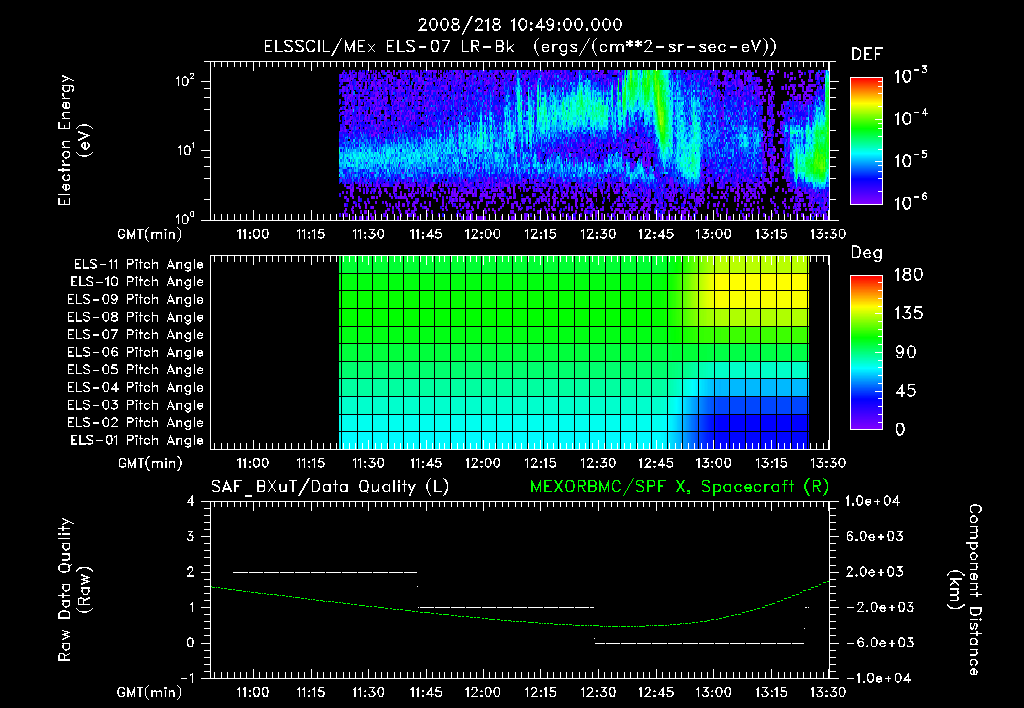Viewport: 1024px width, 708px height.
Task: Select the ELS-05 Pitch Angle row label
Action: click(135, 370)
